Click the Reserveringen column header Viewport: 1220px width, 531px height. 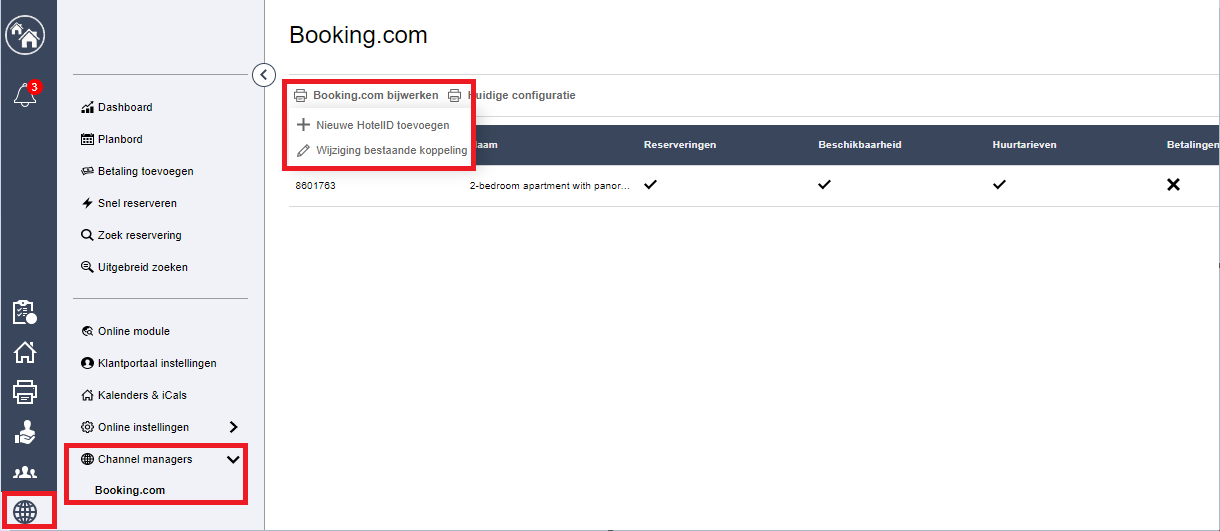(680, 145)
